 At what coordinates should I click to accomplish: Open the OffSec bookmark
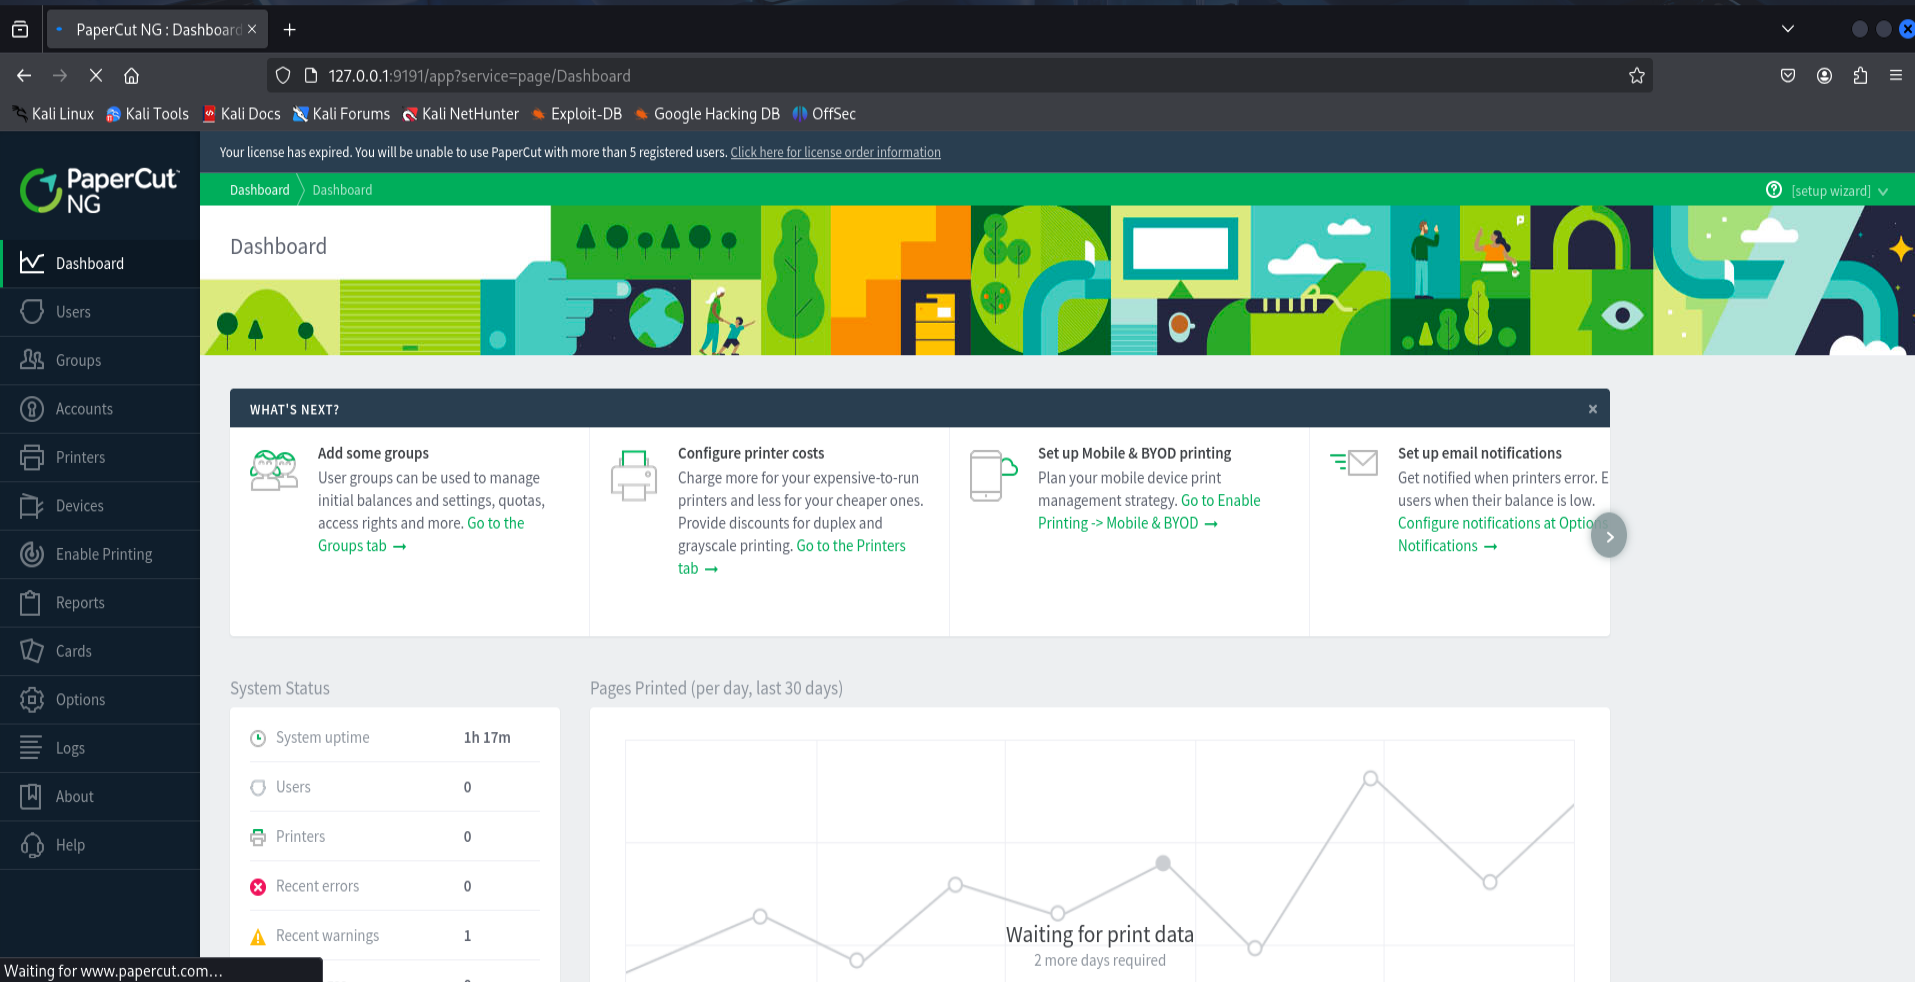tap(824, 114)
